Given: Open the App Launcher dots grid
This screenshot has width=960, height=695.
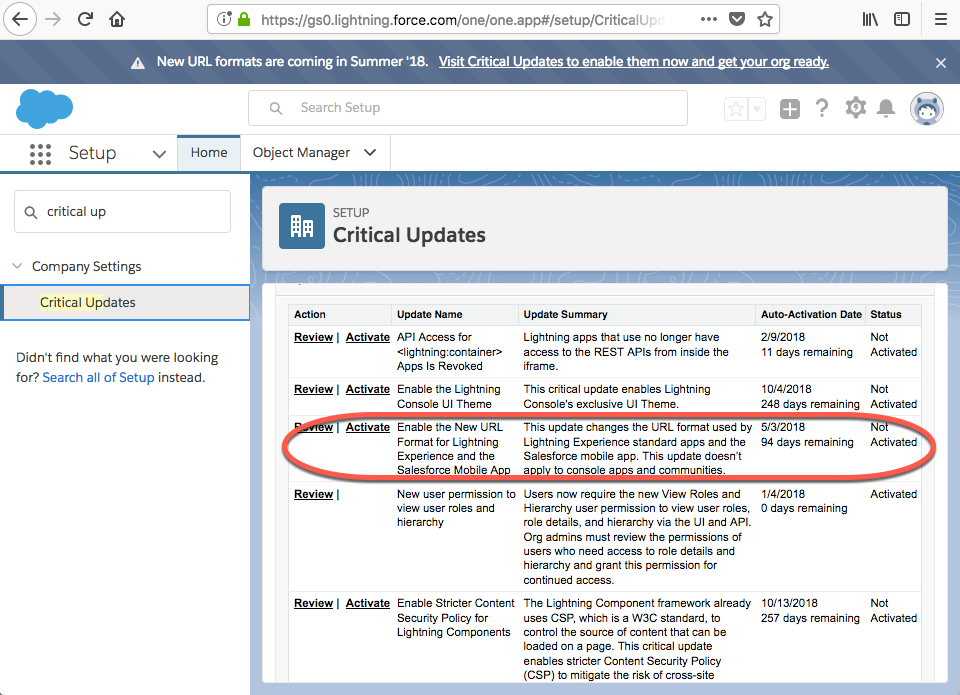Looking at the screenshot, I should pos(40,154).
